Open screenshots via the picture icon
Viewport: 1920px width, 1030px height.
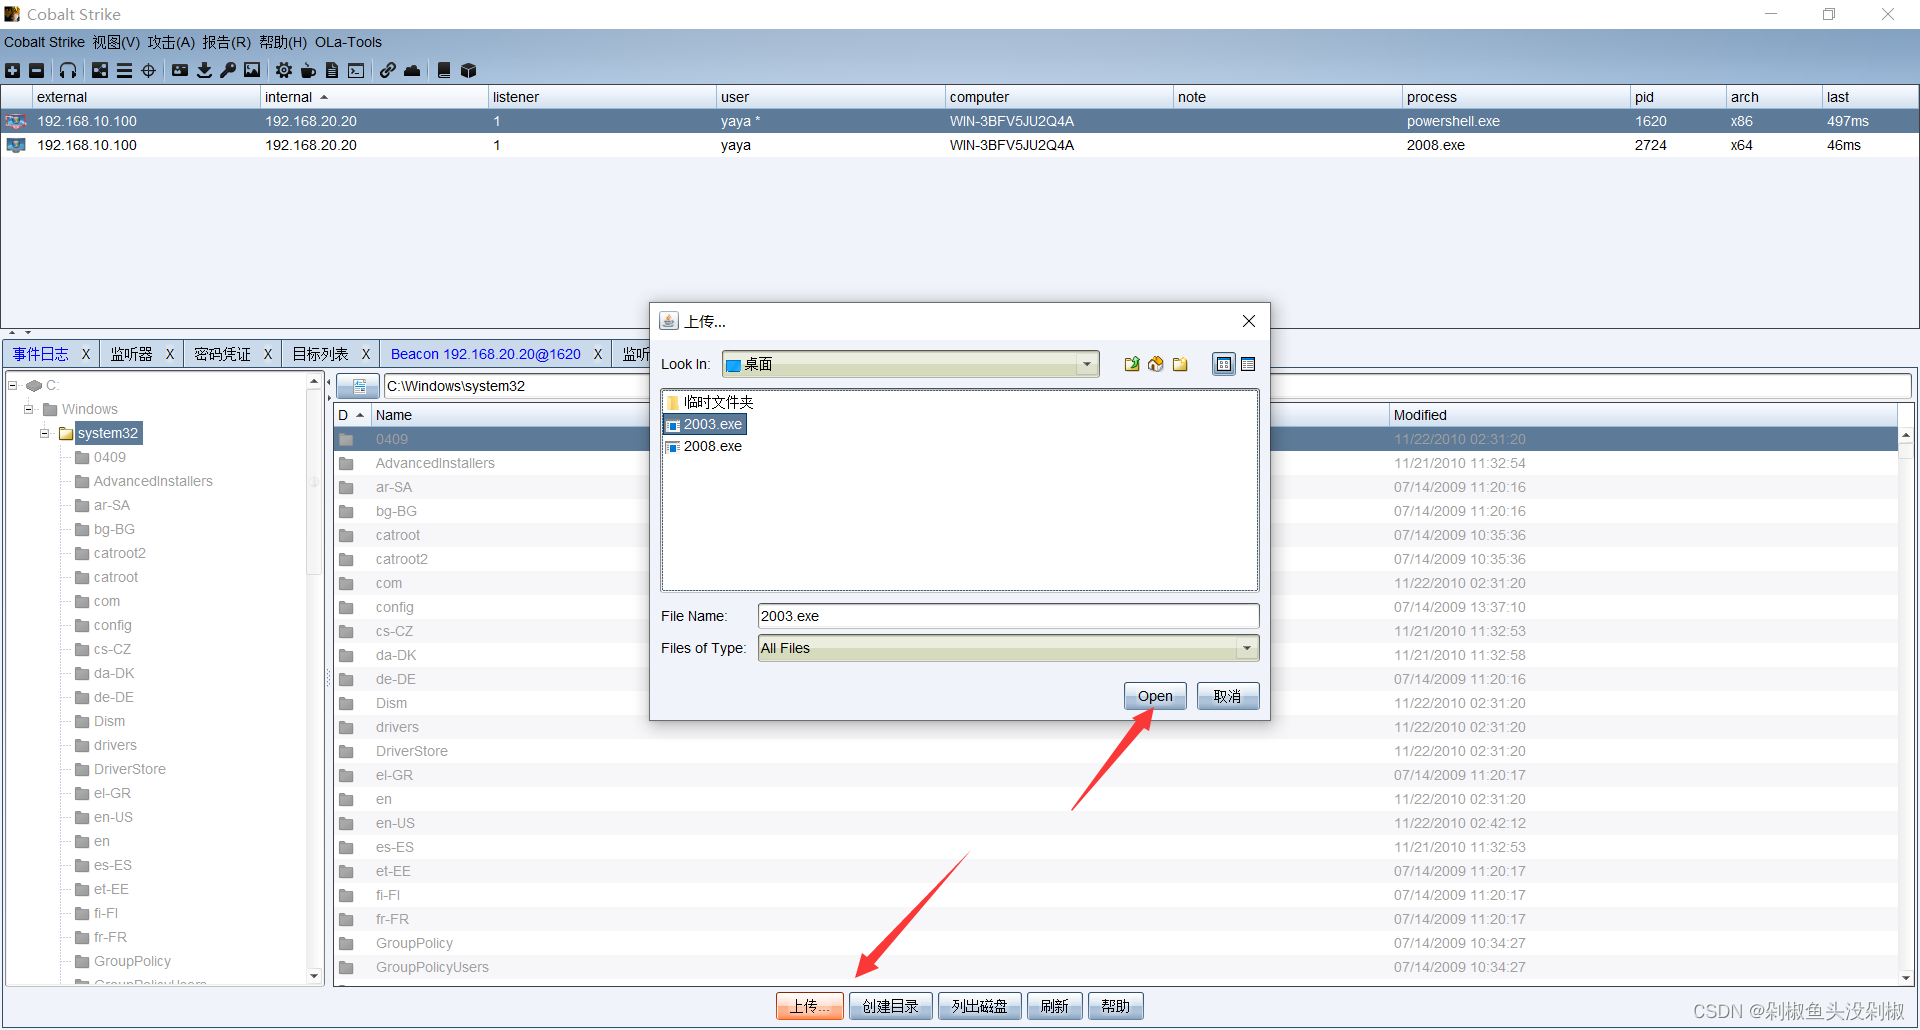pyautogui.click(x=252, y=70)
